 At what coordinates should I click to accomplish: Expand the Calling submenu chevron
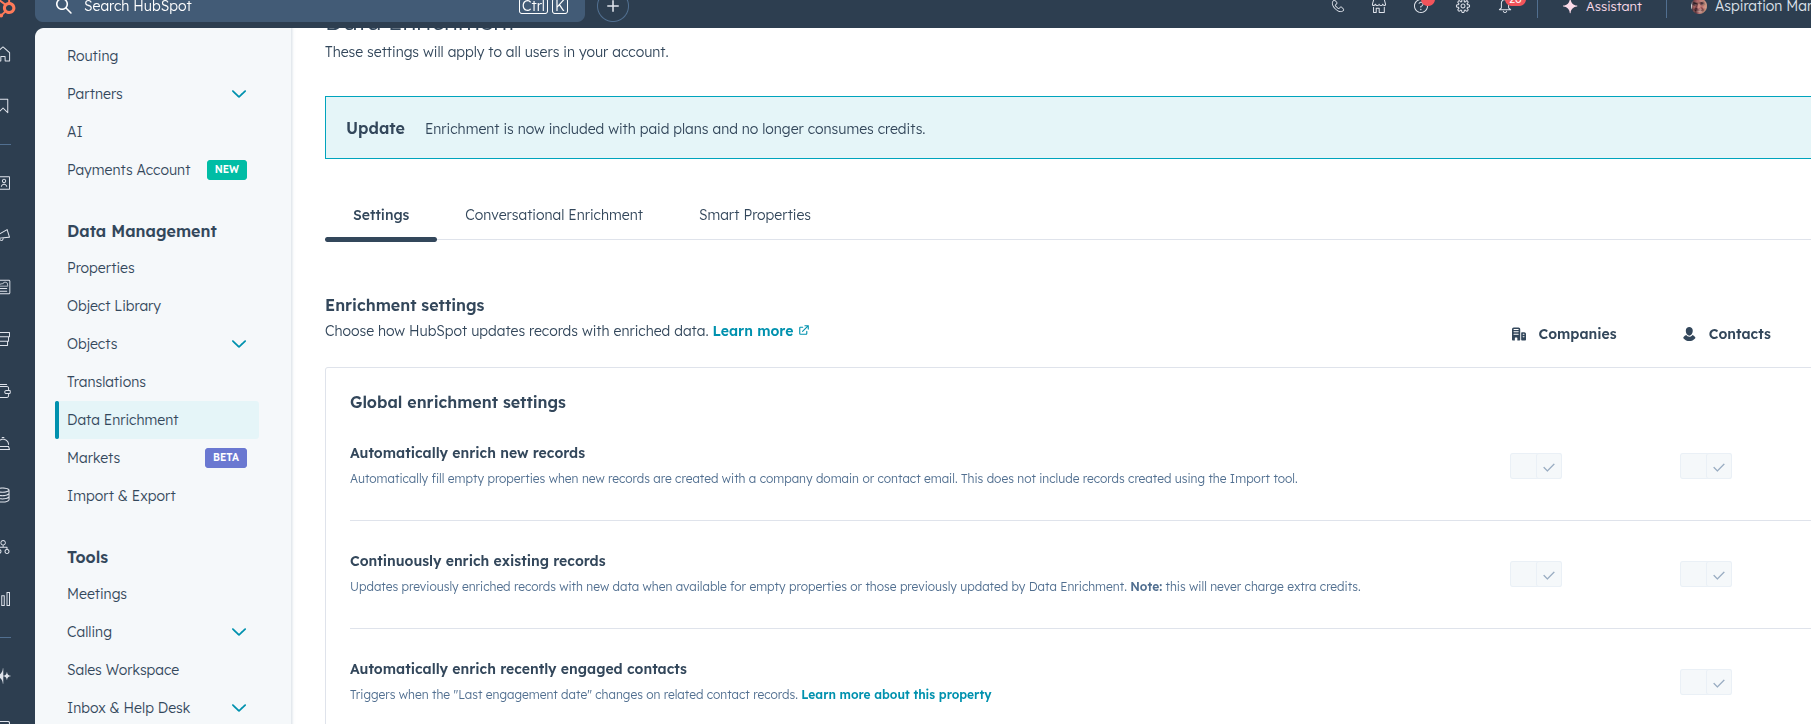(x=239, y=632)
